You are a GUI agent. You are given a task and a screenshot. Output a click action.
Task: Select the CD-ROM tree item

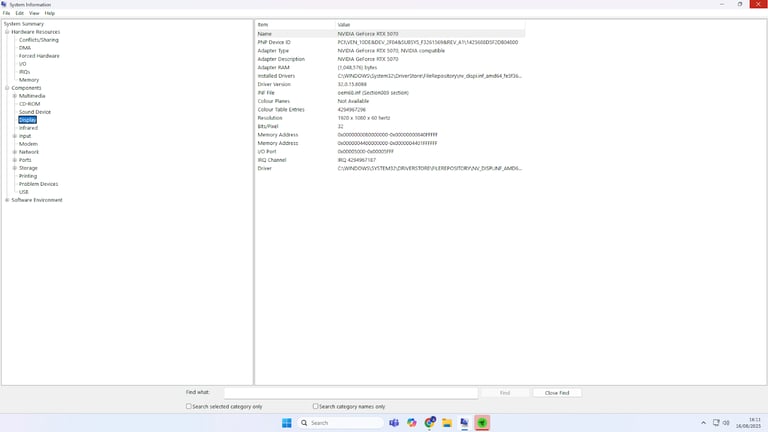[x=29, y=104]
